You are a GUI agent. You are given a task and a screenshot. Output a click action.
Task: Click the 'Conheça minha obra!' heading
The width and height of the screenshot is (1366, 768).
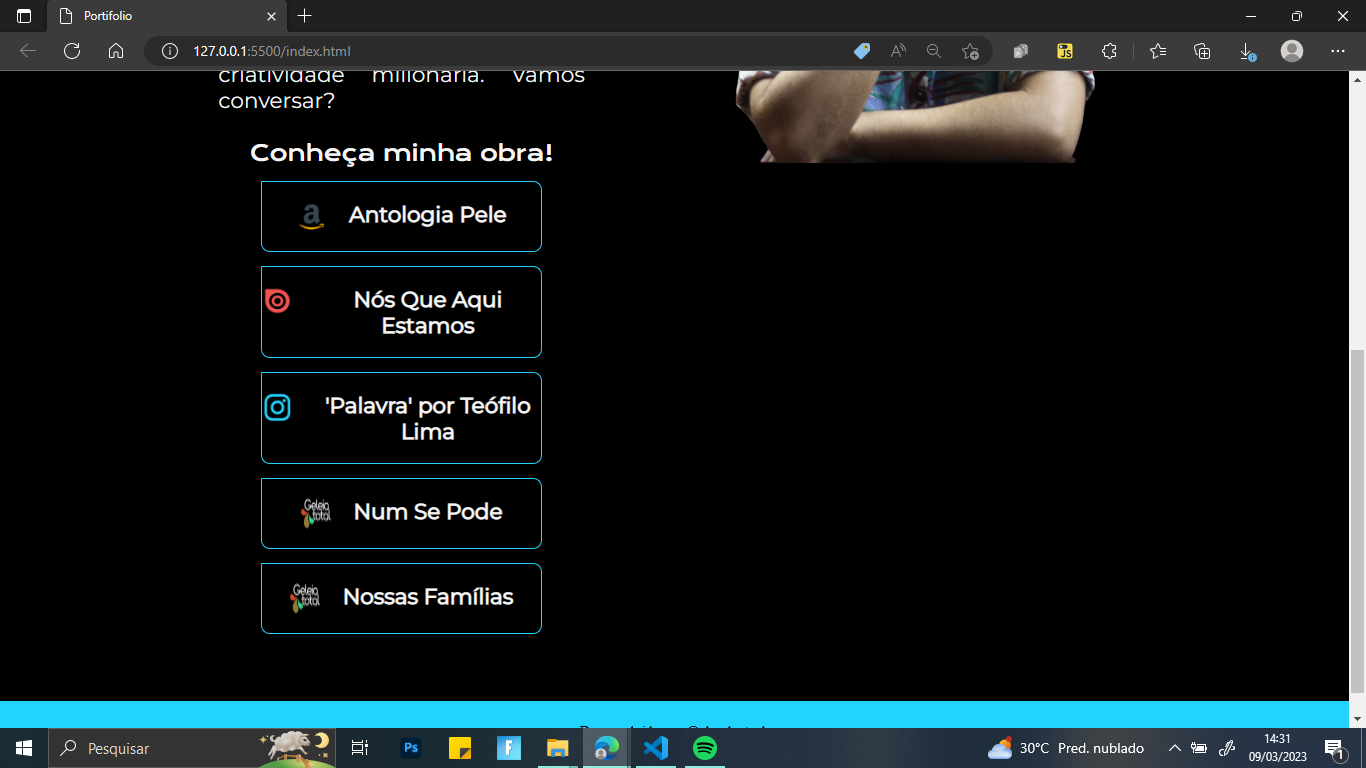pyautogui.click(x=401, y=154)
